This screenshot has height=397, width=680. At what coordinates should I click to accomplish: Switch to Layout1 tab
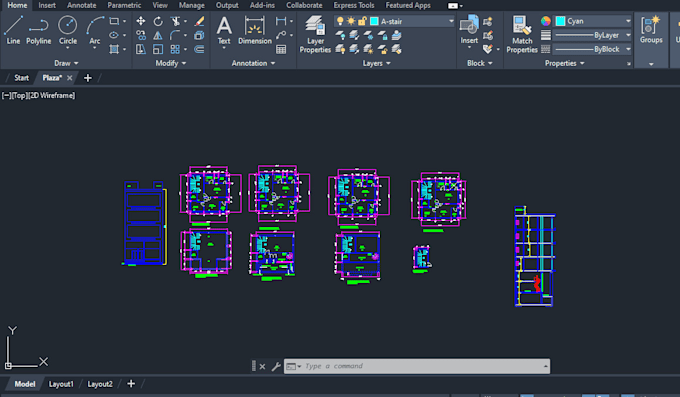tap(61, 384)
